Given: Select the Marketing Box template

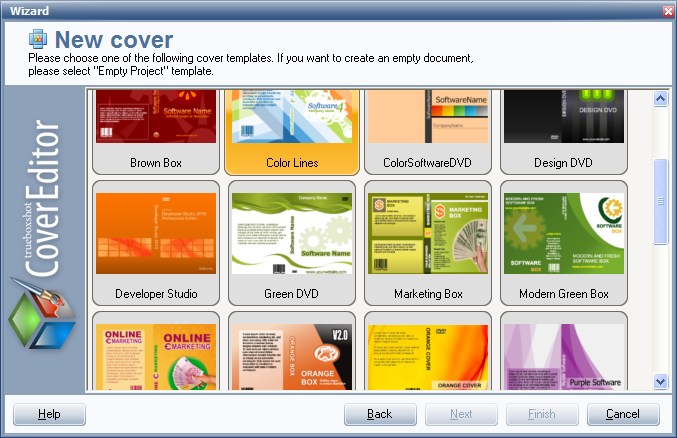Looking at the screenshot, I should [x=428, y=243].
